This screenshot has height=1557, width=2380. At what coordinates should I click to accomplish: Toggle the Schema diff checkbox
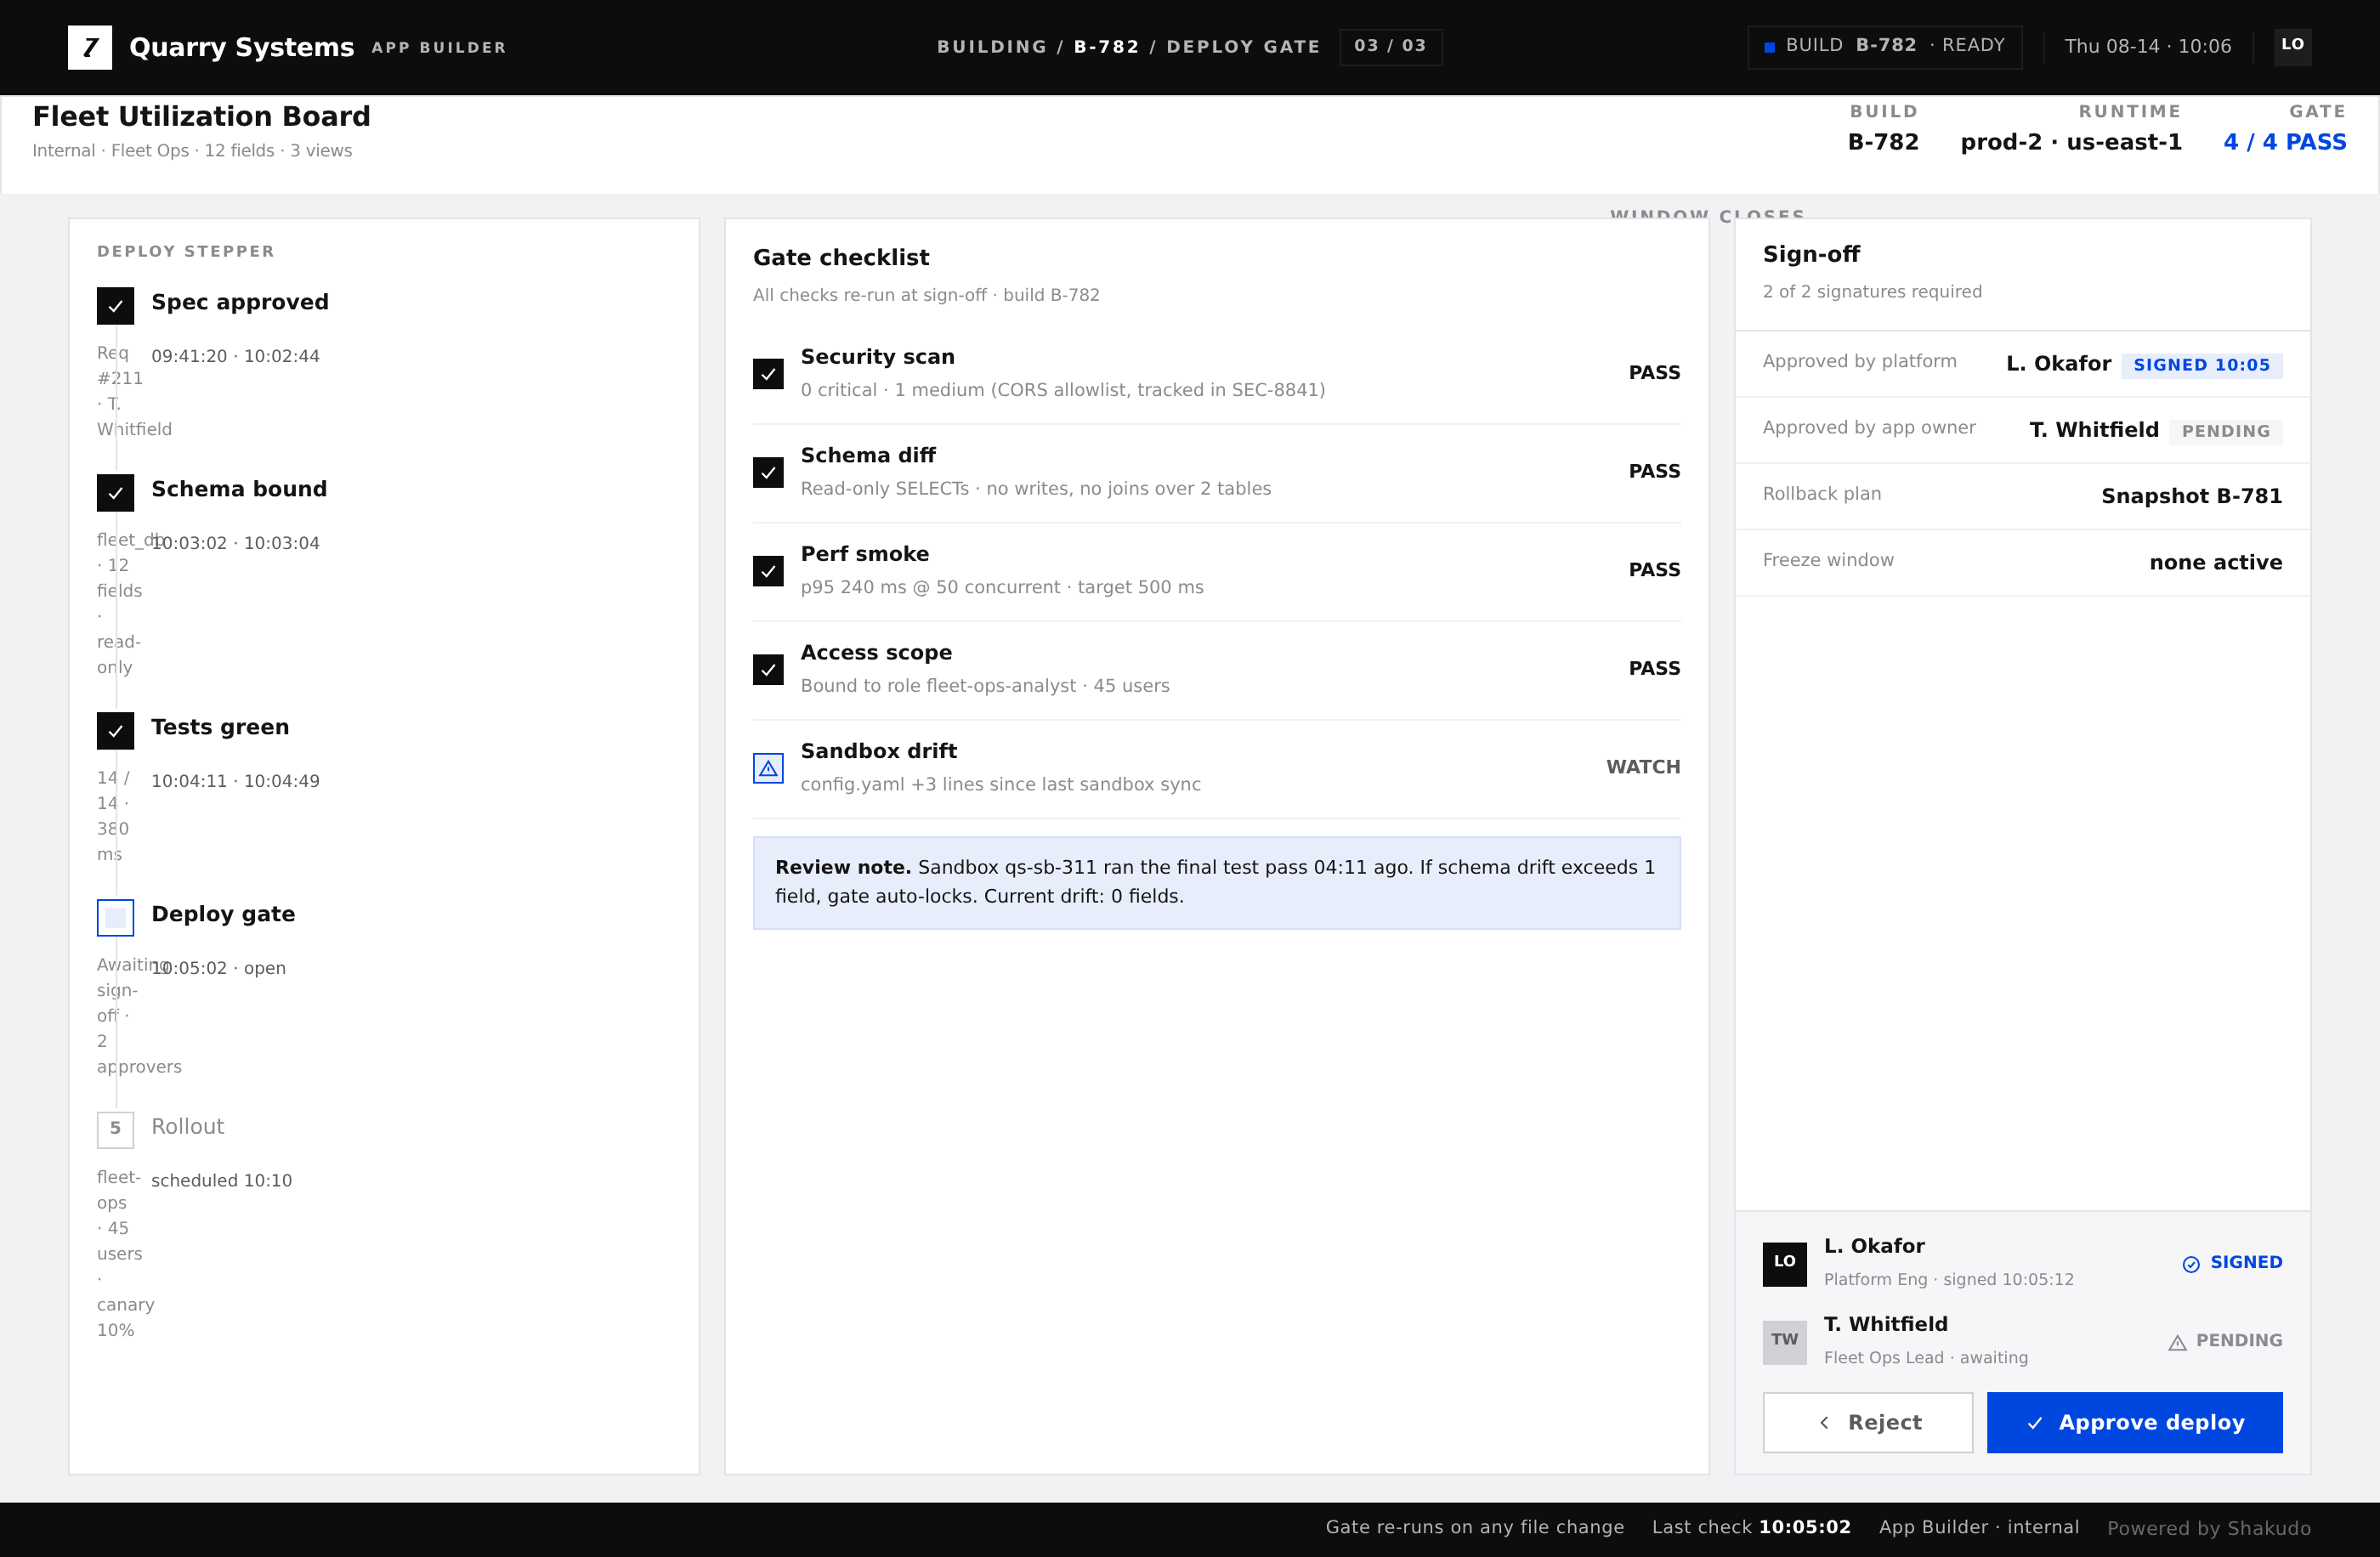click(x=768, y=472)
